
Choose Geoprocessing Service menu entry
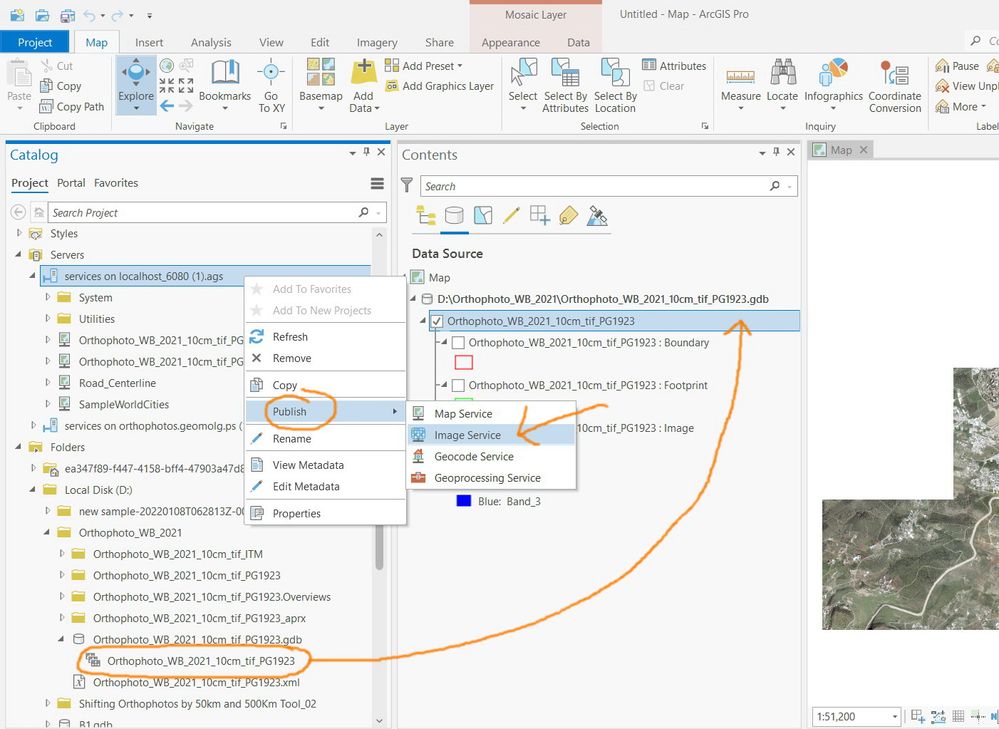tap(491, 478)
